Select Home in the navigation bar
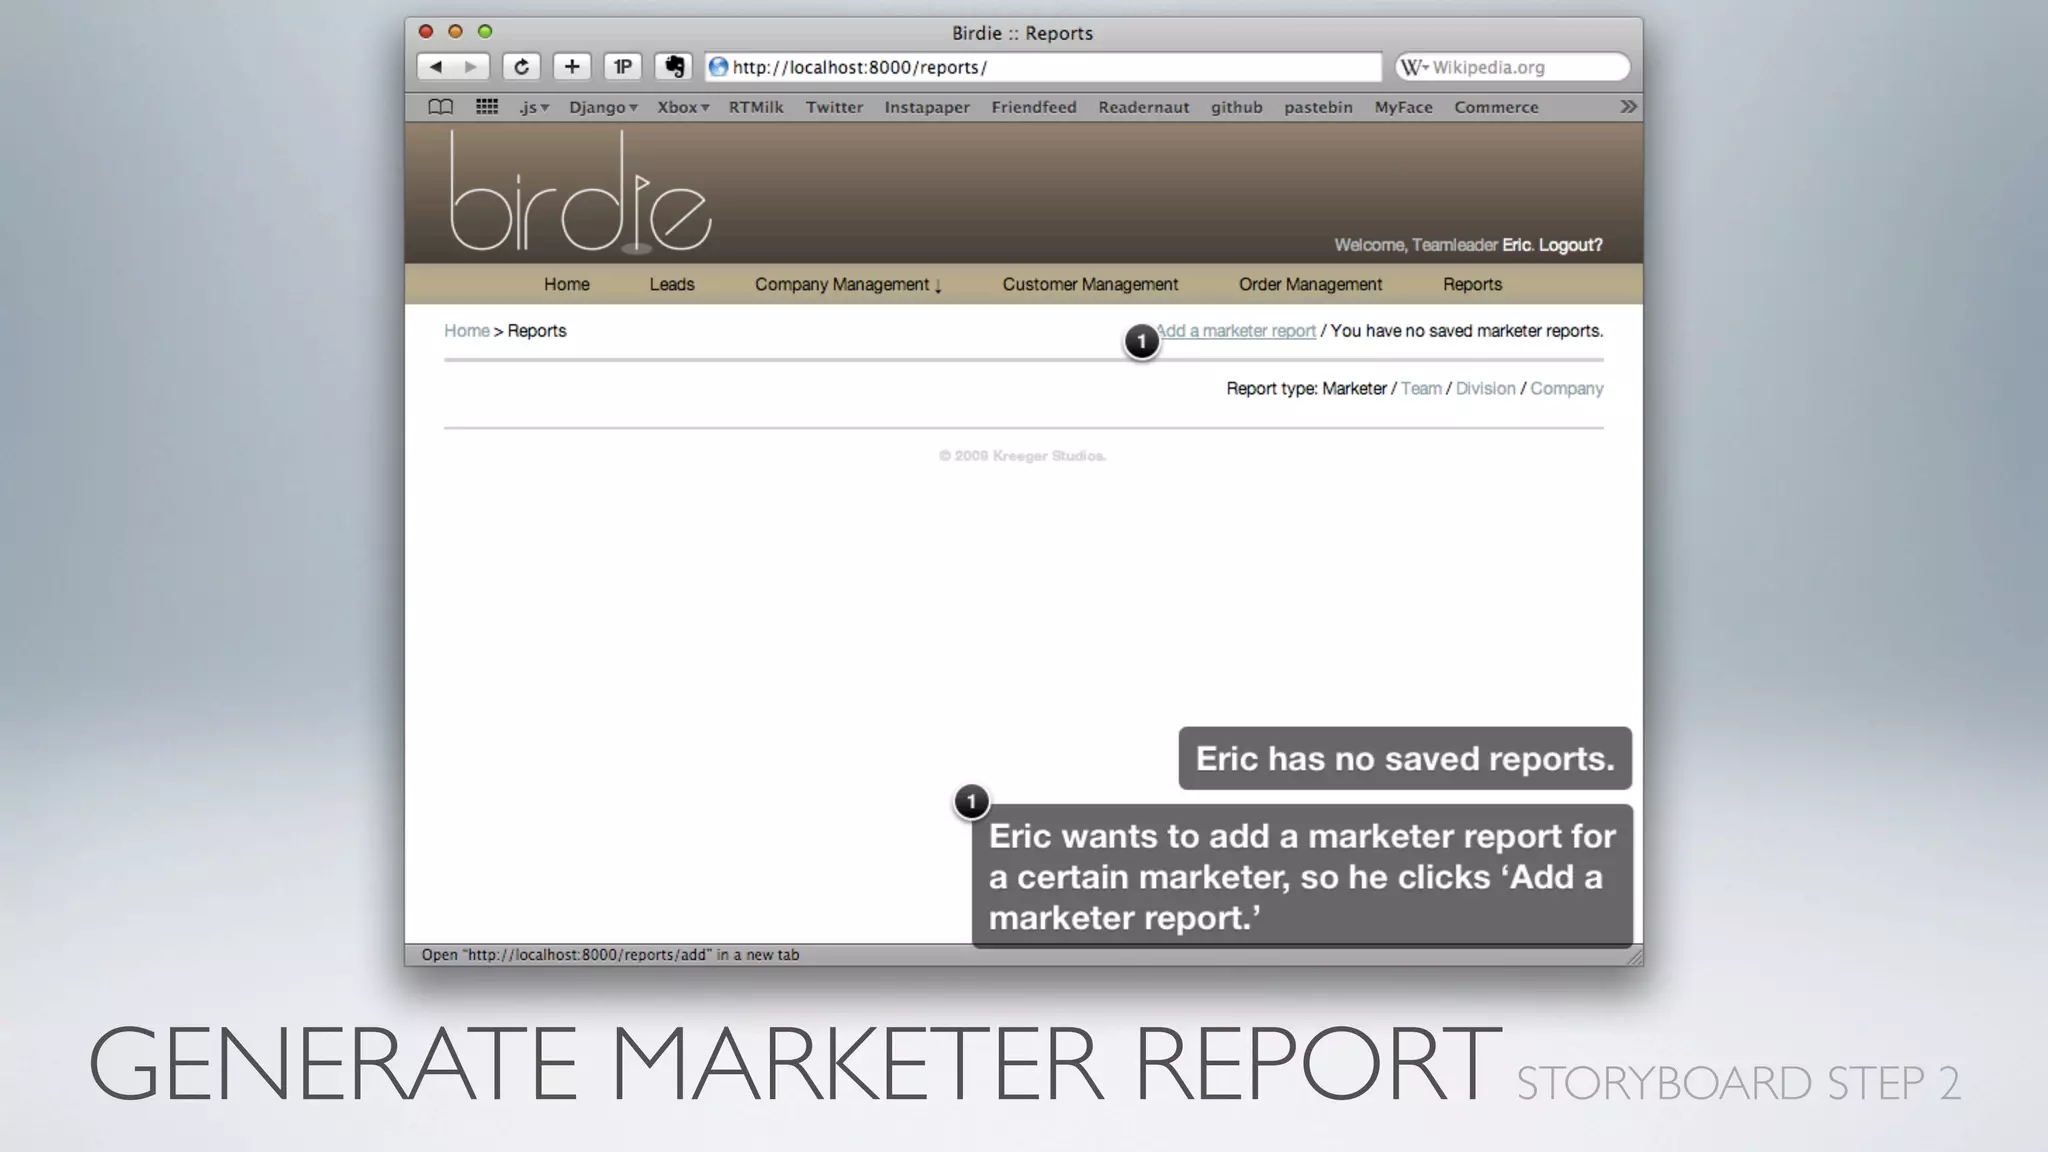This screenshot has width=2048, height=1152. 567,284
